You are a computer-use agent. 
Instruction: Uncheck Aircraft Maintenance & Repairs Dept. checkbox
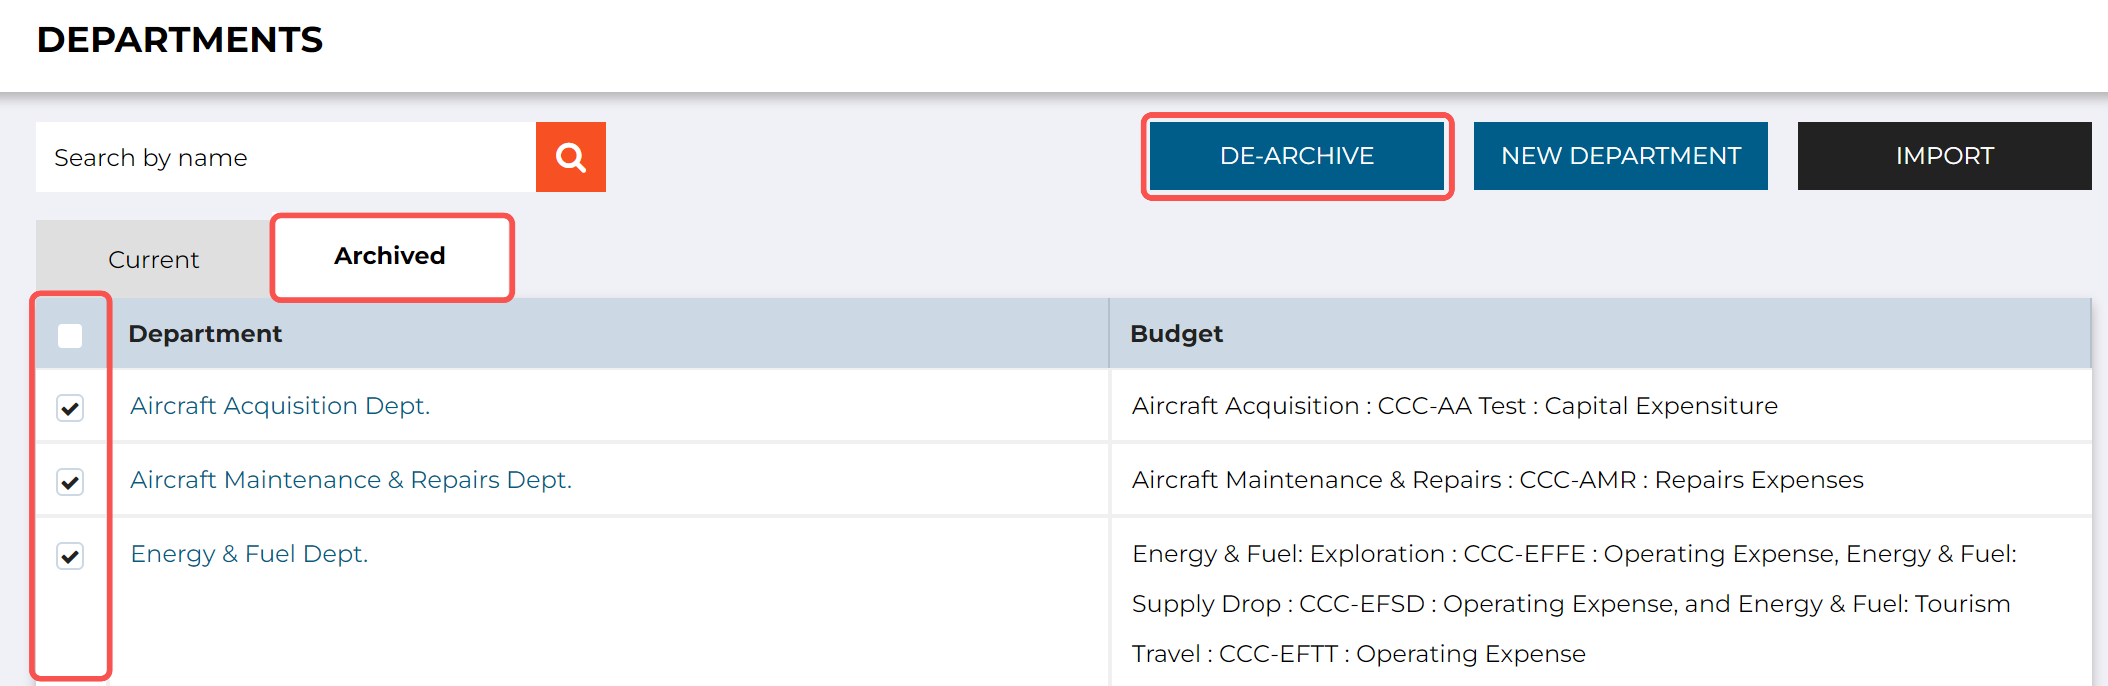70,482
